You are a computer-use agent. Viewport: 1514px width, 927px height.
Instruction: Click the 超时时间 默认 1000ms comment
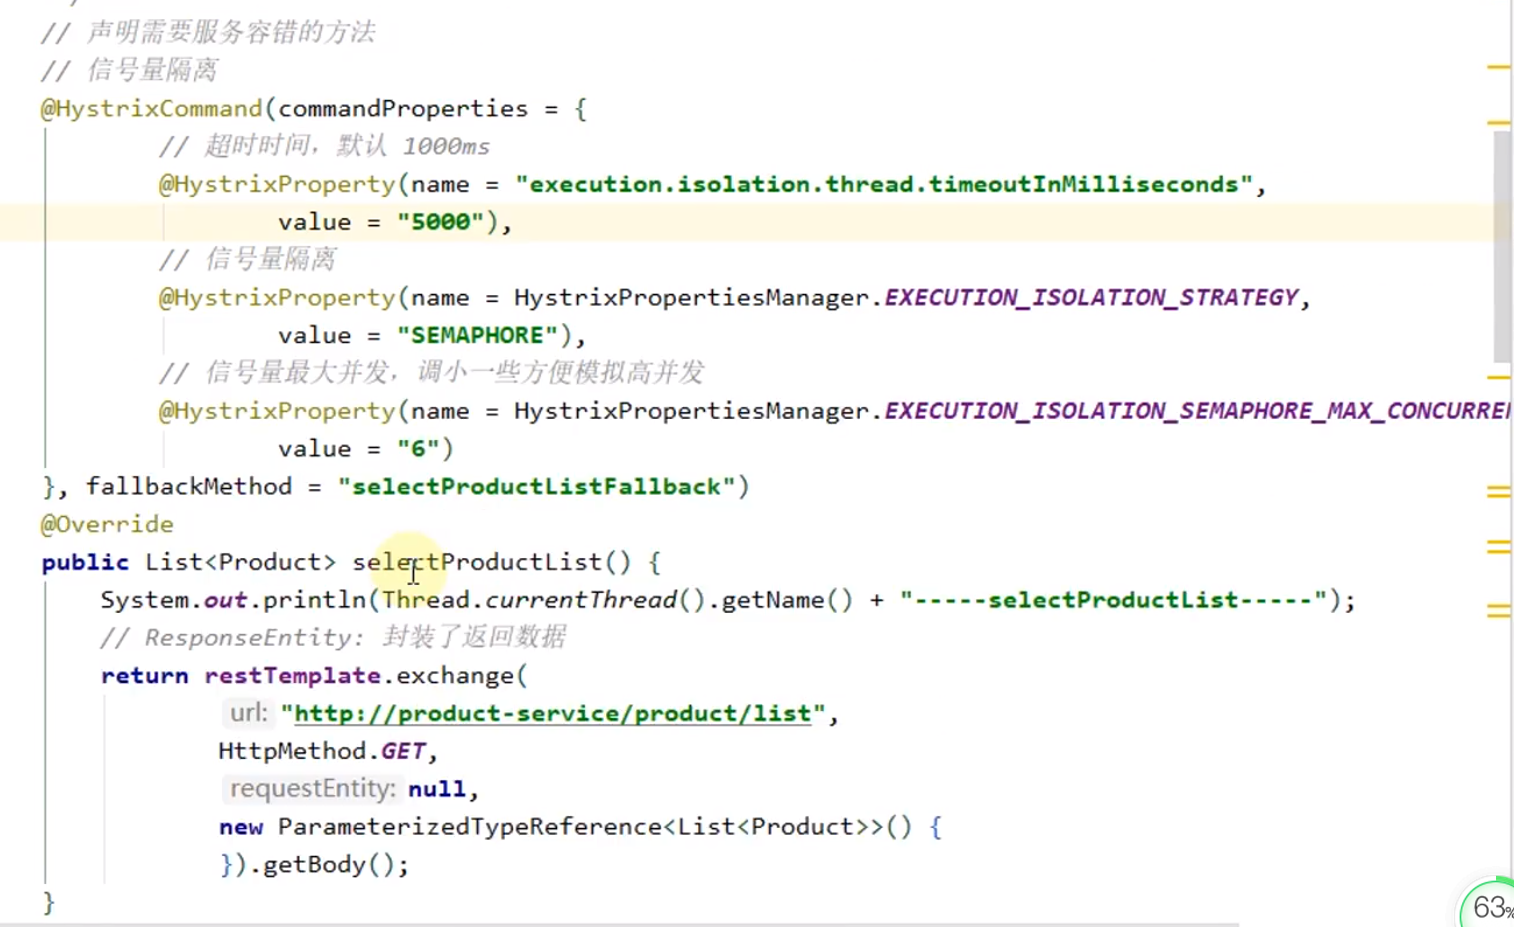coord(324,146)
